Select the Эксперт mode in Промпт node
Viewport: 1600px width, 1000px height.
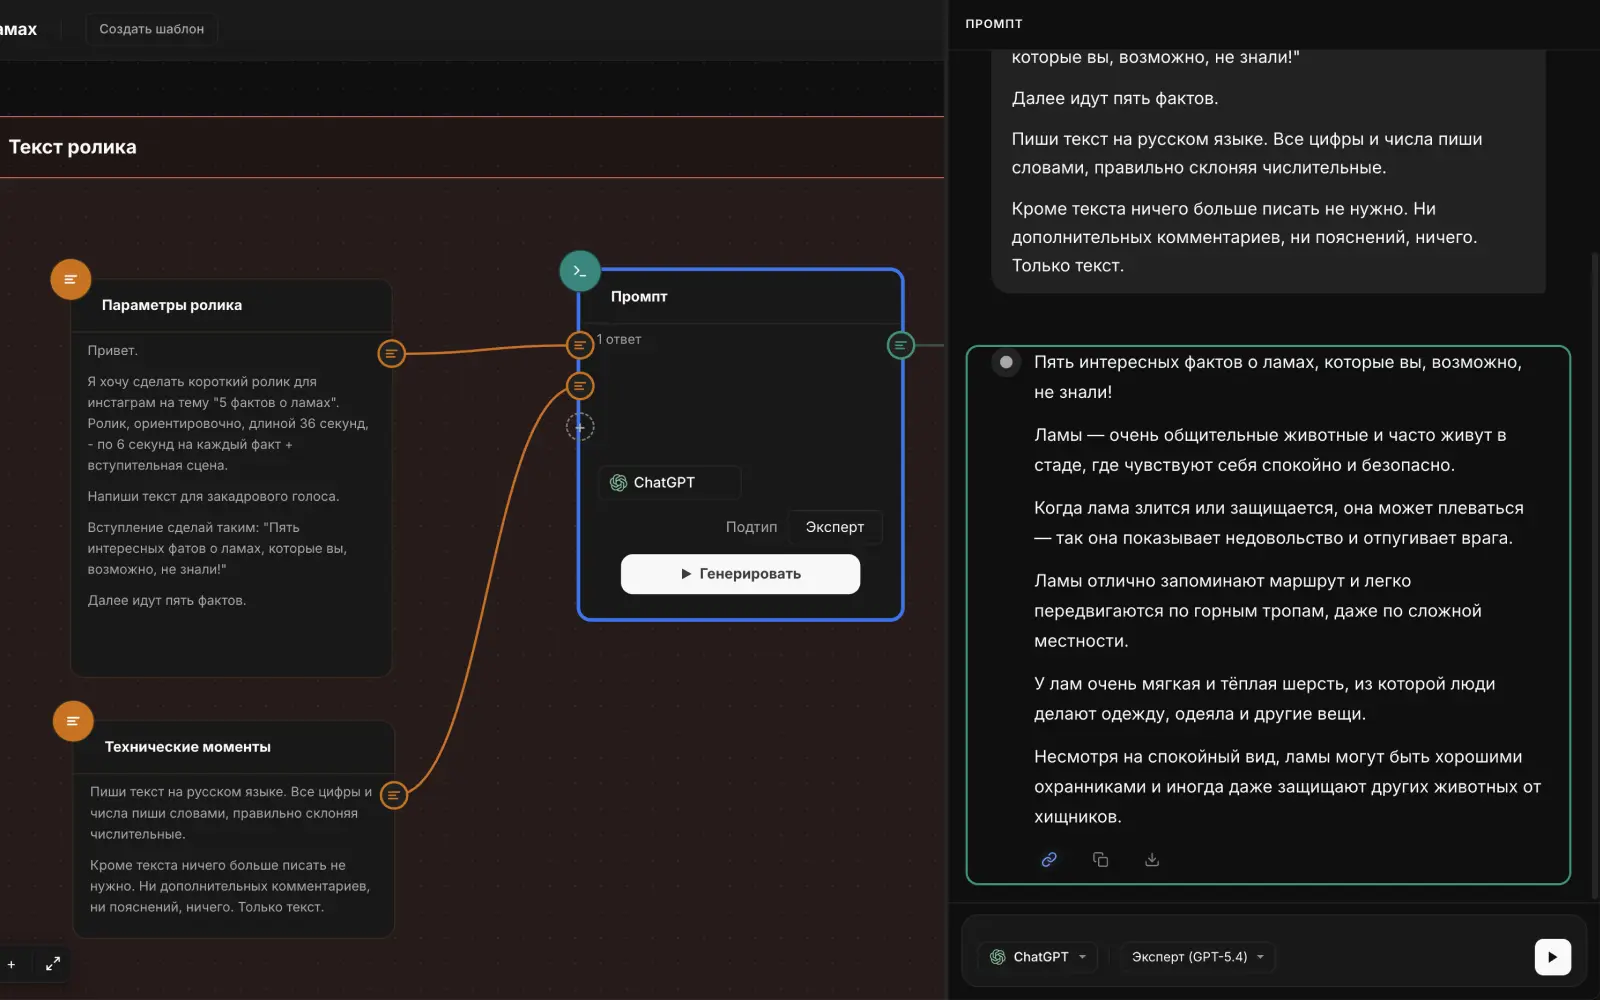(x=835, y=527)
